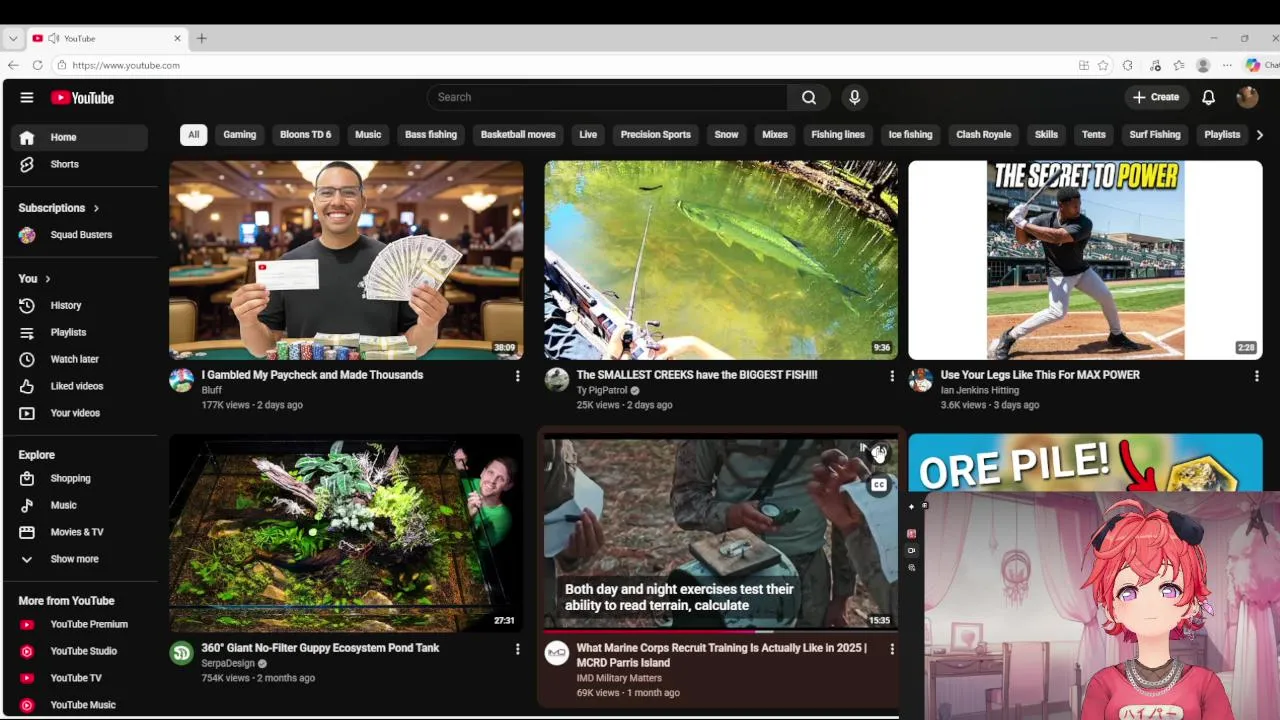Open Your videos in the sidebar
1280x720 pixels.
tap(80, 413)
